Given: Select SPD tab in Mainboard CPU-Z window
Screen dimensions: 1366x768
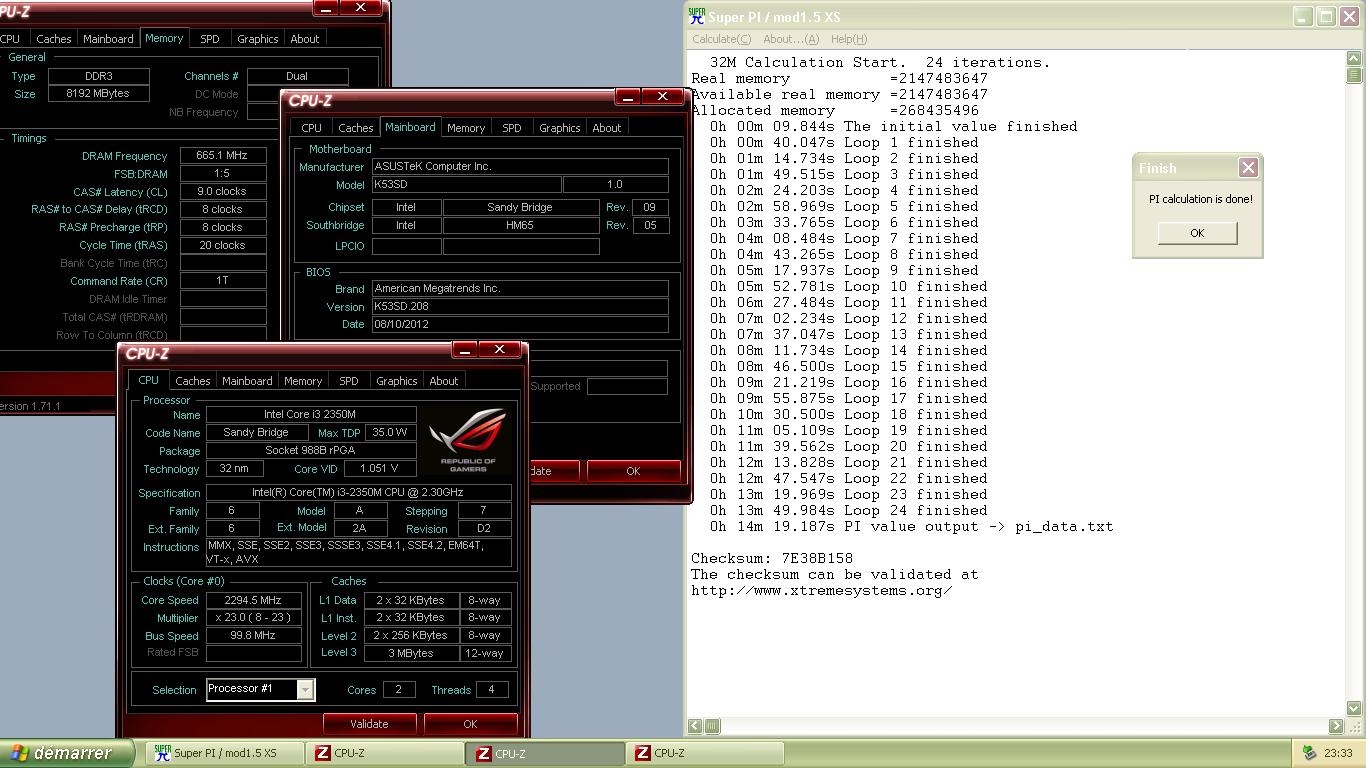Looking at the screenshot, I should (x=511, y=128).
